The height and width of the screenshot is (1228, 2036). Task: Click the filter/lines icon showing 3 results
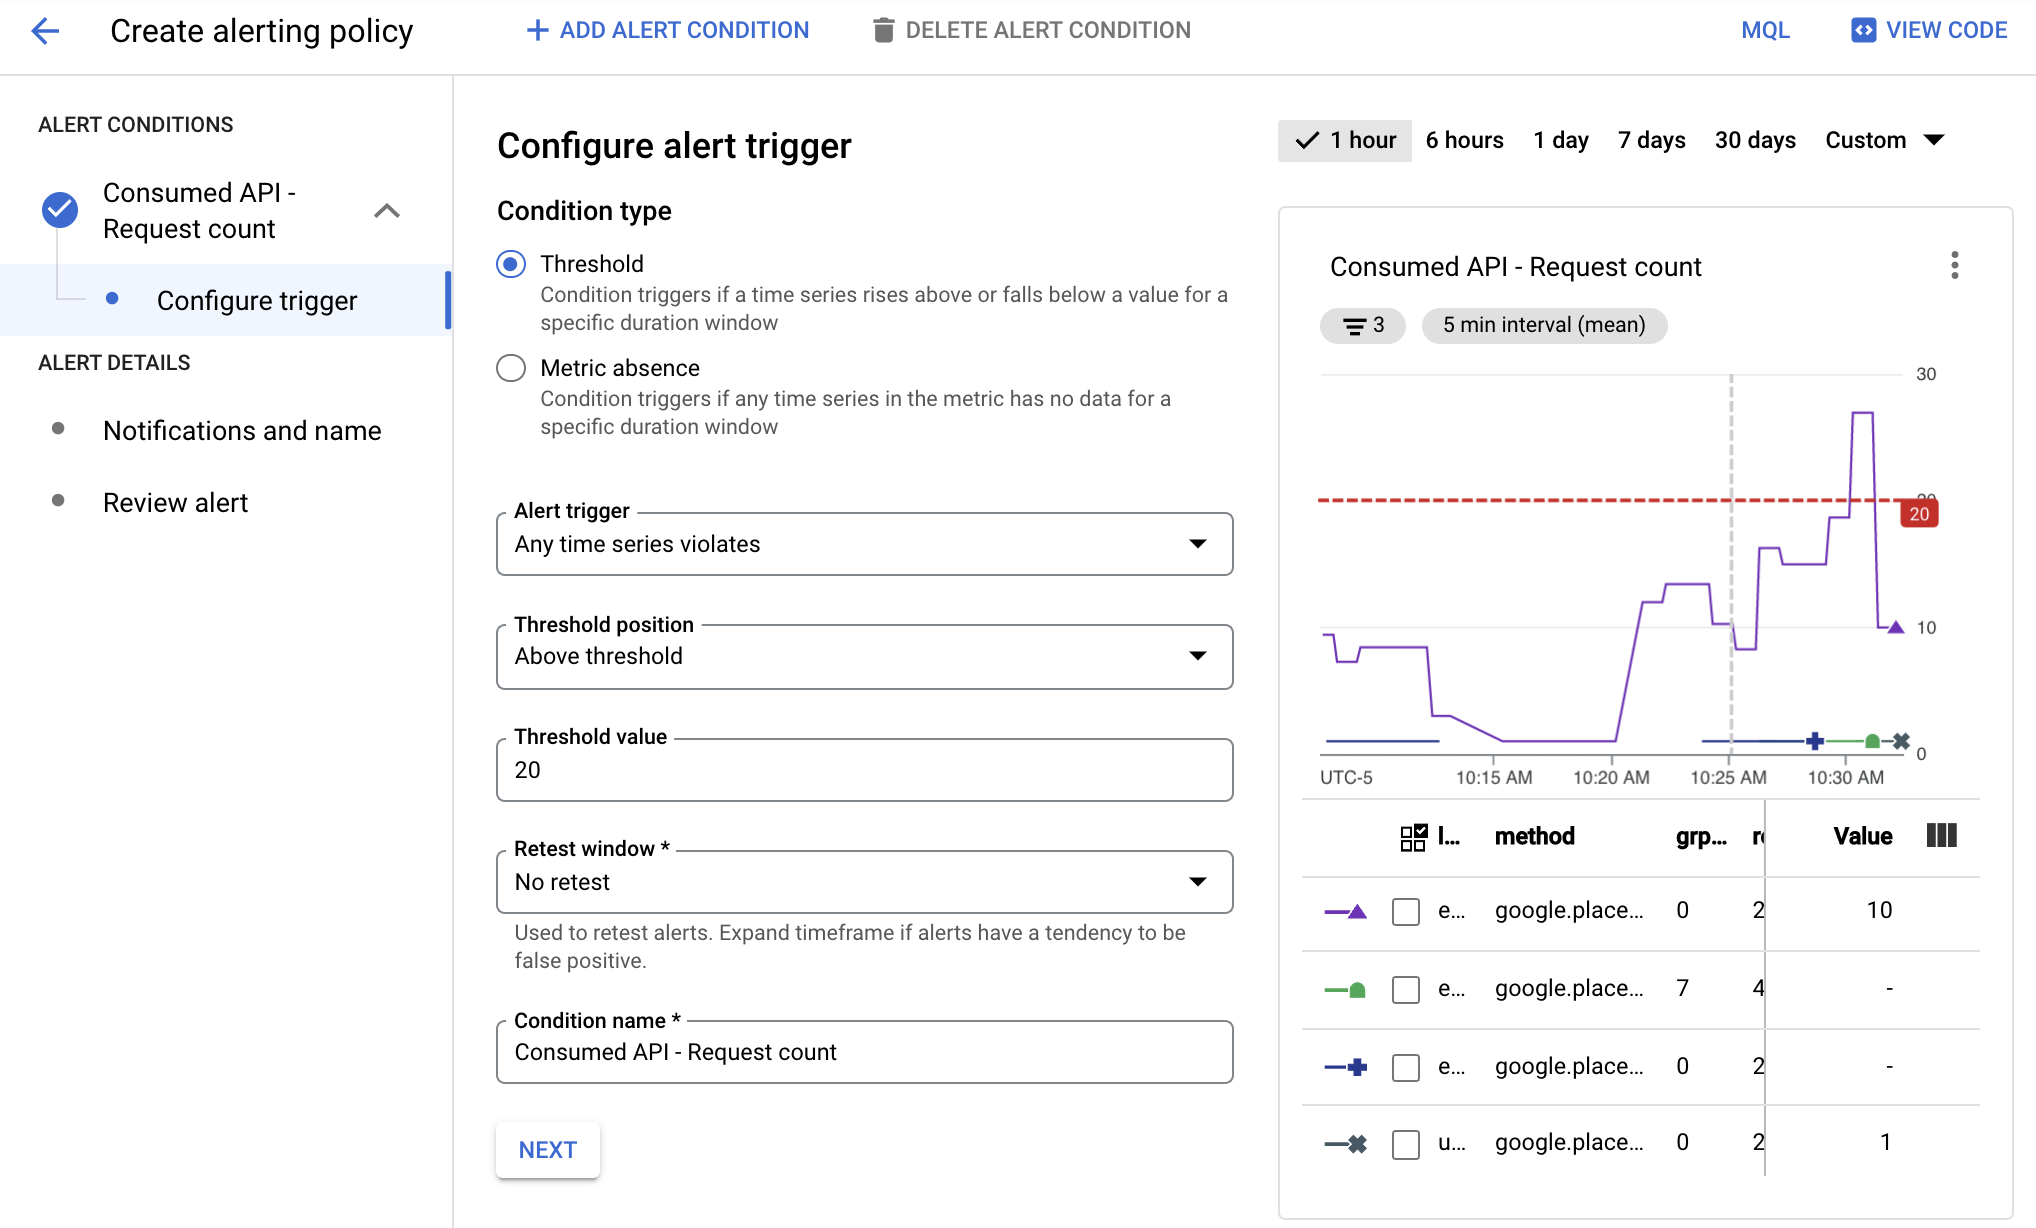coord(1363,324)
